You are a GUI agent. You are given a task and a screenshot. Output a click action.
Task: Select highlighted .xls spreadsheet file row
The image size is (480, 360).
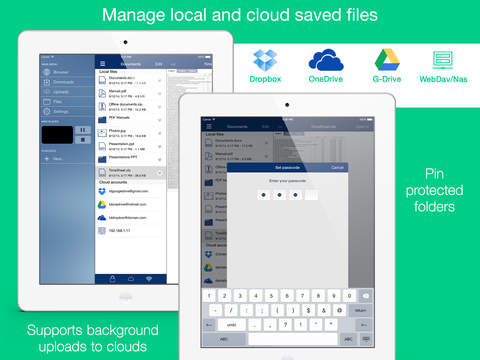click(x=131, y=173)
